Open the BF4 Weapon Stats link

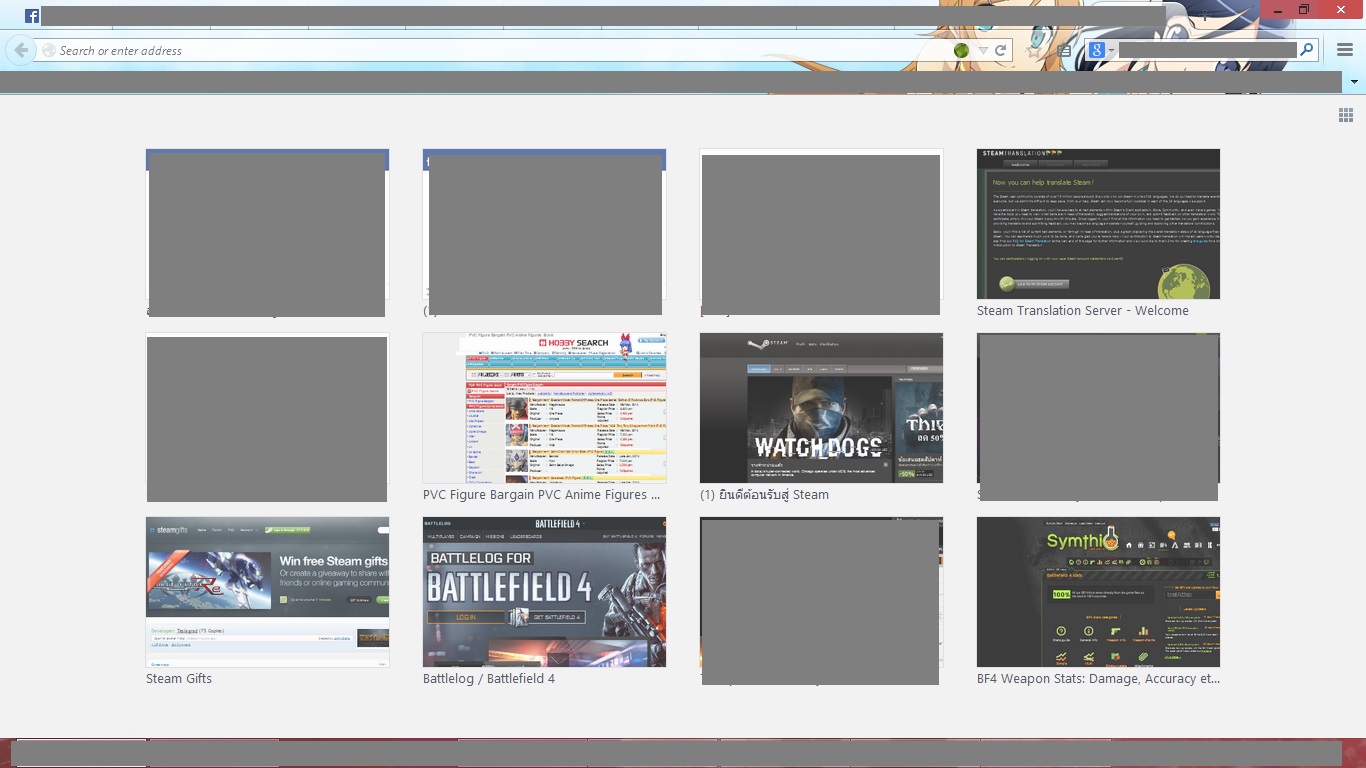[x=1097, y=592]
